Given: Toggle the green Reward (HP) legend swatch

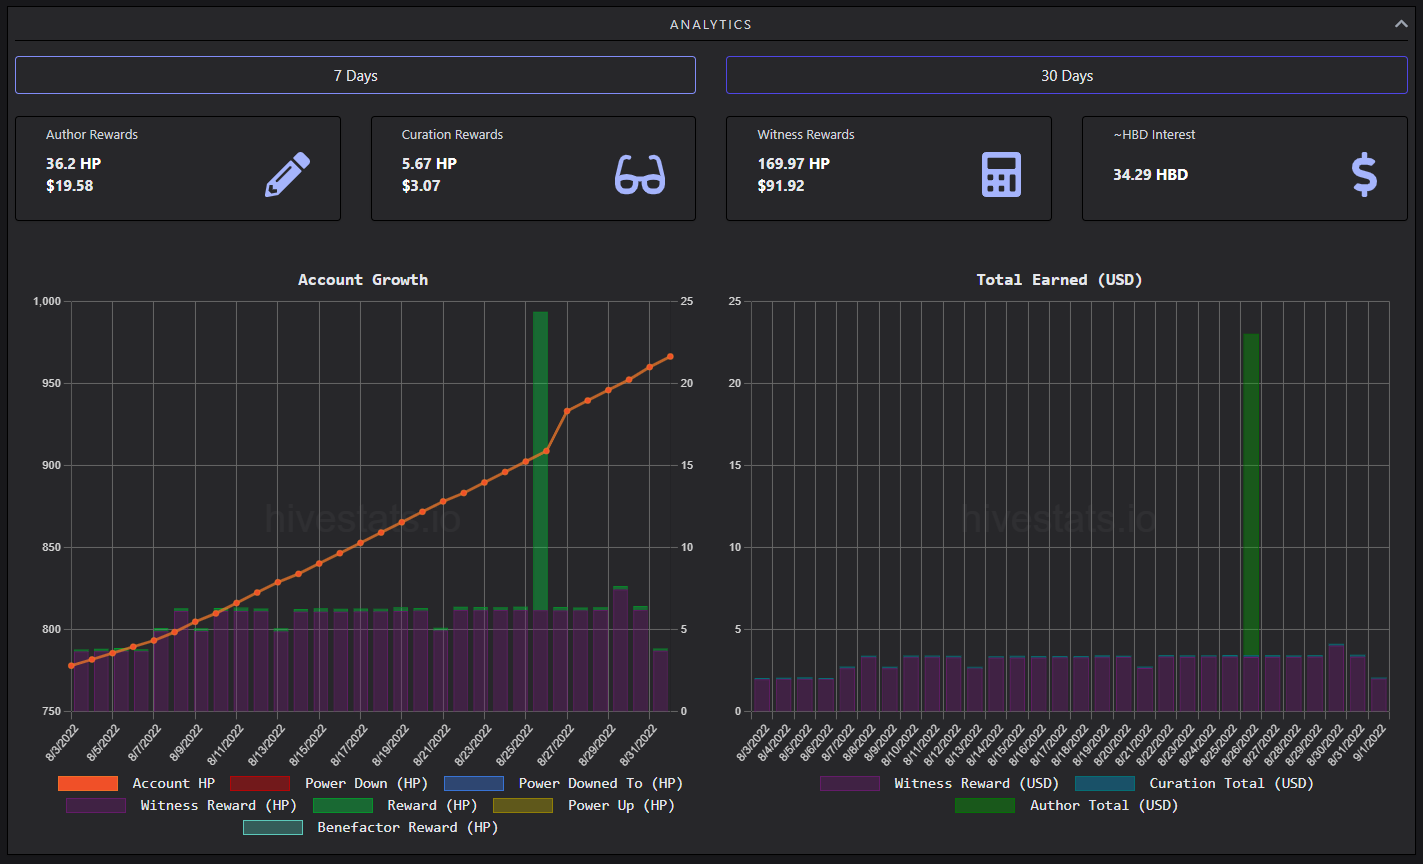Looking at the screenshot, I should [x=343, y=805].
